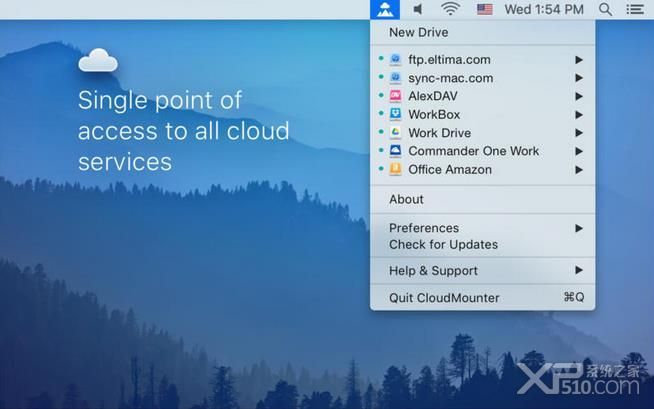The height and width of the screenshot is (409, 654).
Task: Expand the Work Drive submenu arrow
Action: 579,133
